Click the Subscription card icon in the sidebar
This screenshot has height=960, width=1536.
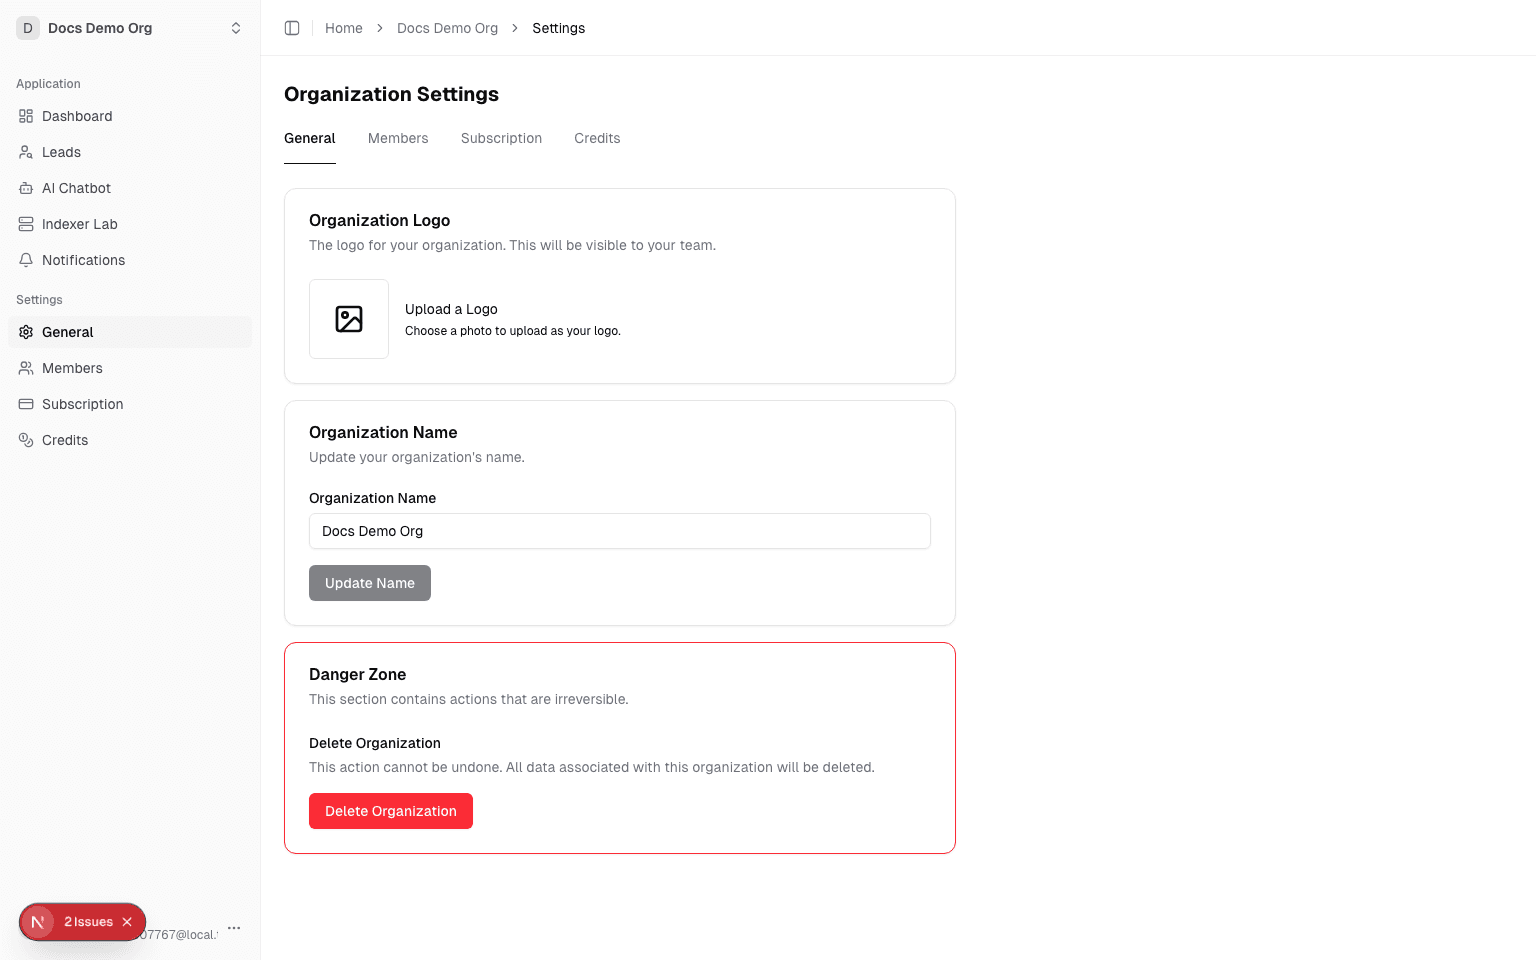[26, 404]
